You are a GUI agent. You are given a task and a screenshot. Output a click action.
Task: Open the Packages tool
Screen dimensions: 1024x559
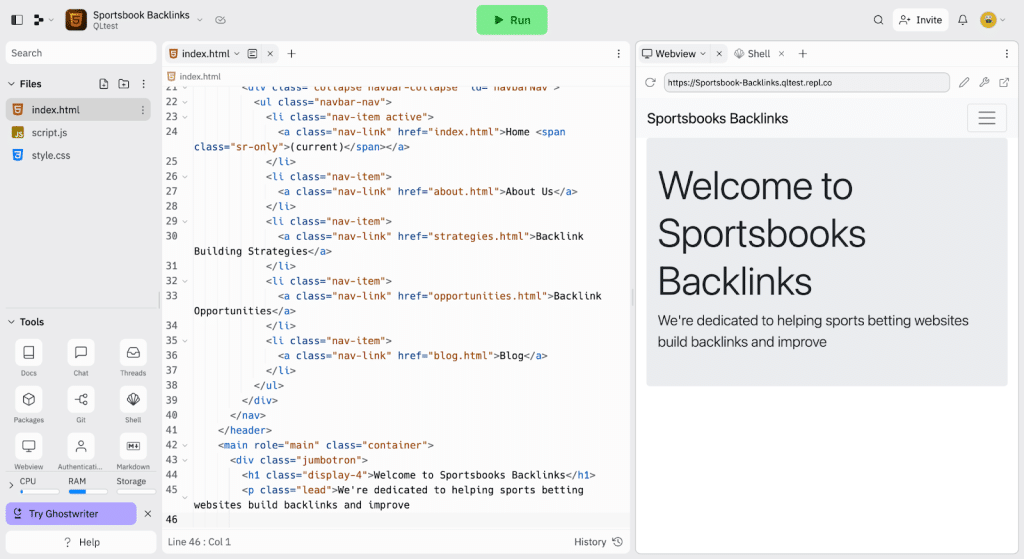click(x=28, y=400)
